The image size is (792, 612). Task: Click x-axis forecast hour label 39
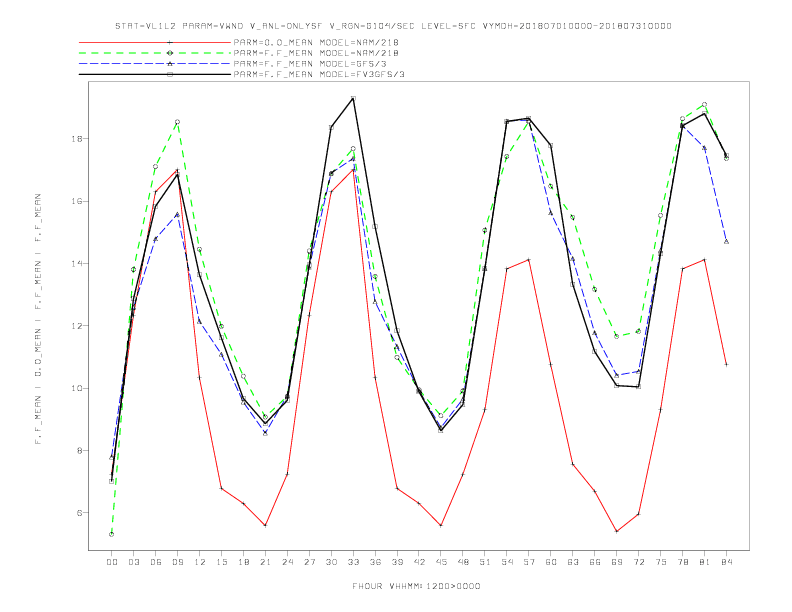pyautogui.click(x=397, y=562)
